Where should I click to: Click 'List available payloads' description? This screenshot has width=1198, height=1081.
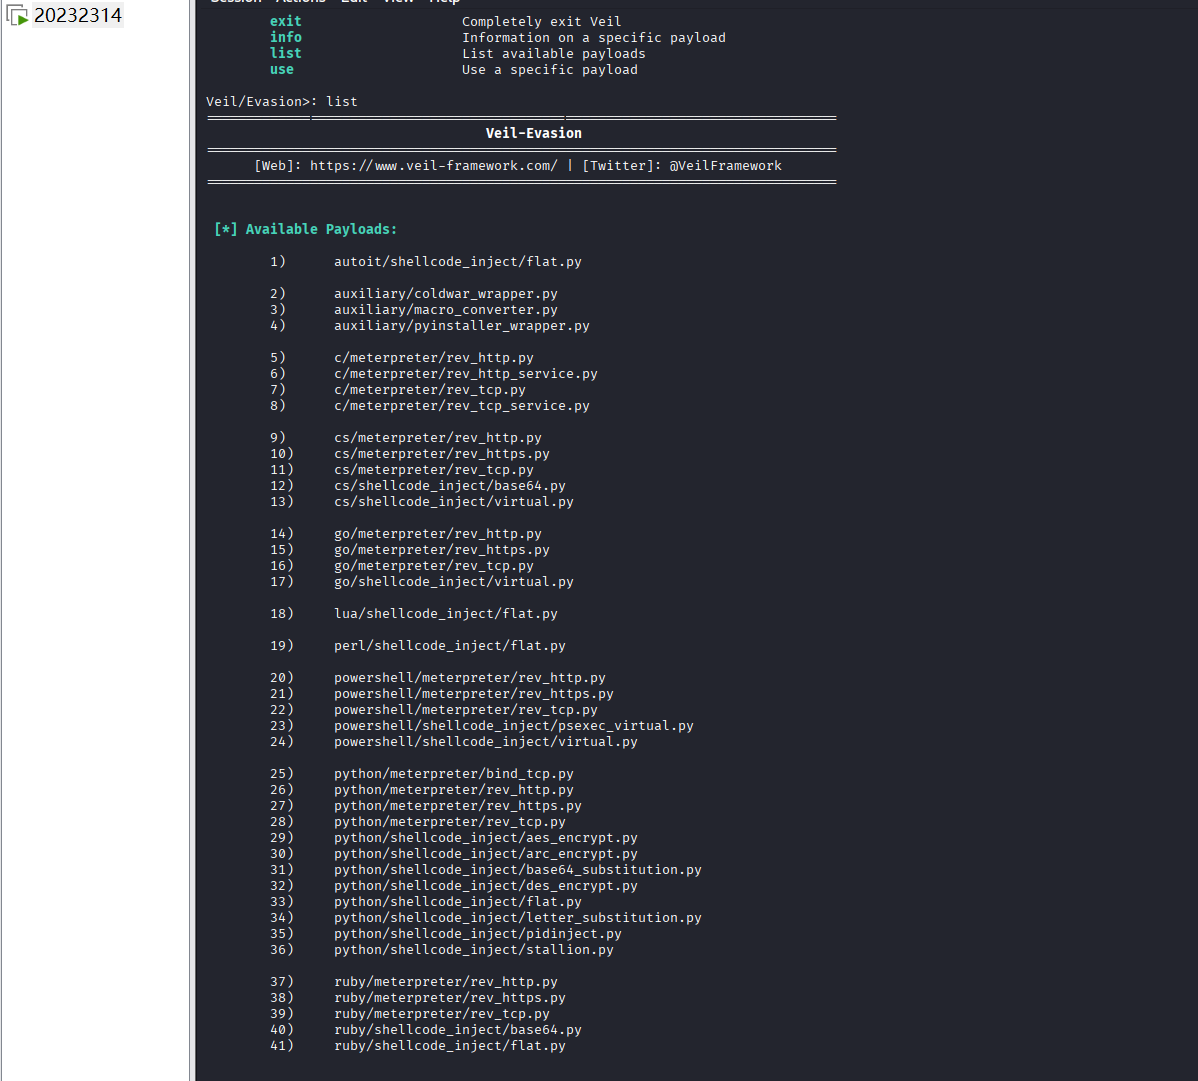pos(554,53)
